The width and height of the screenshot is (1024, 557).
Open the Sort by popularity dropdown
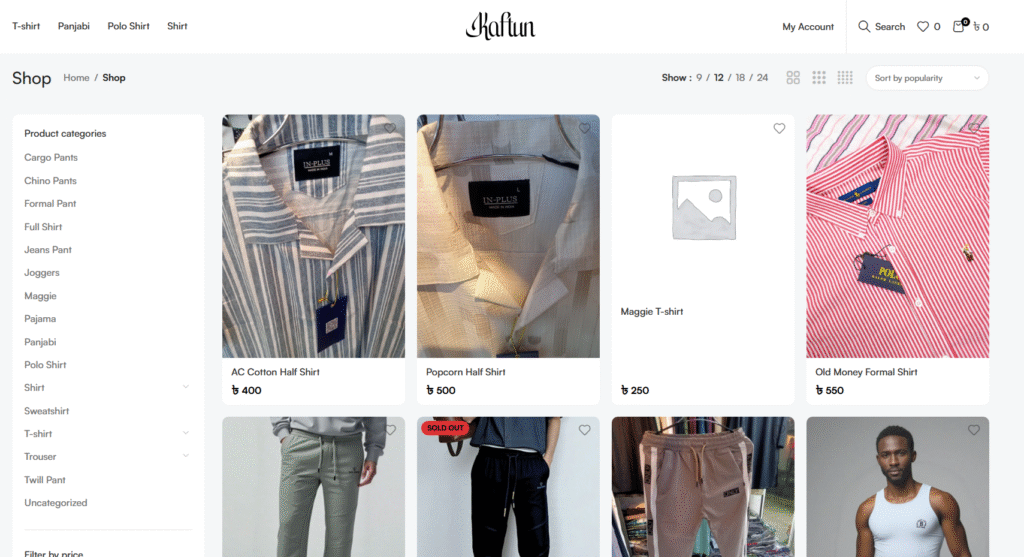pos(927,78)
